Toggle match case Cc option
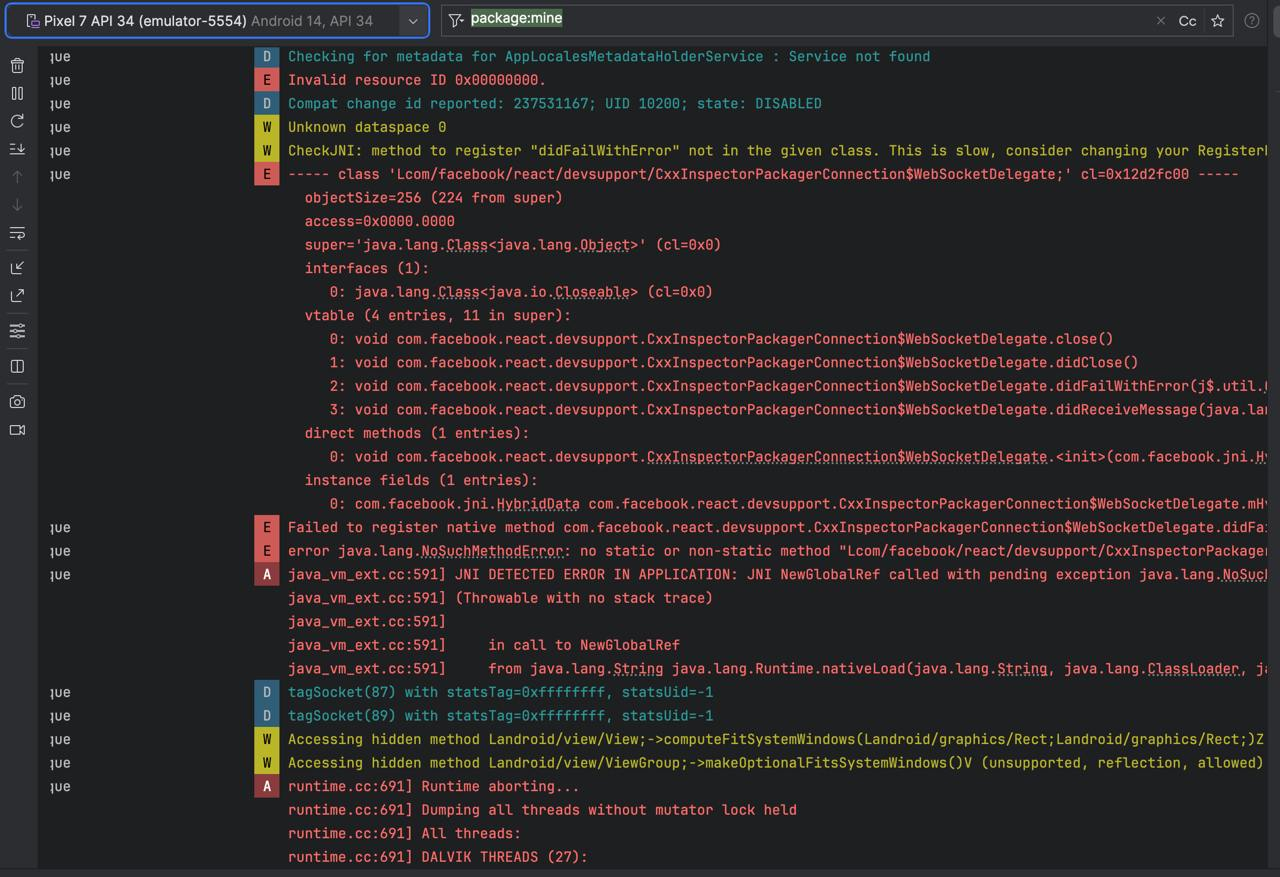This screenshot has height=877, width=1280. tap(1187, 20)
